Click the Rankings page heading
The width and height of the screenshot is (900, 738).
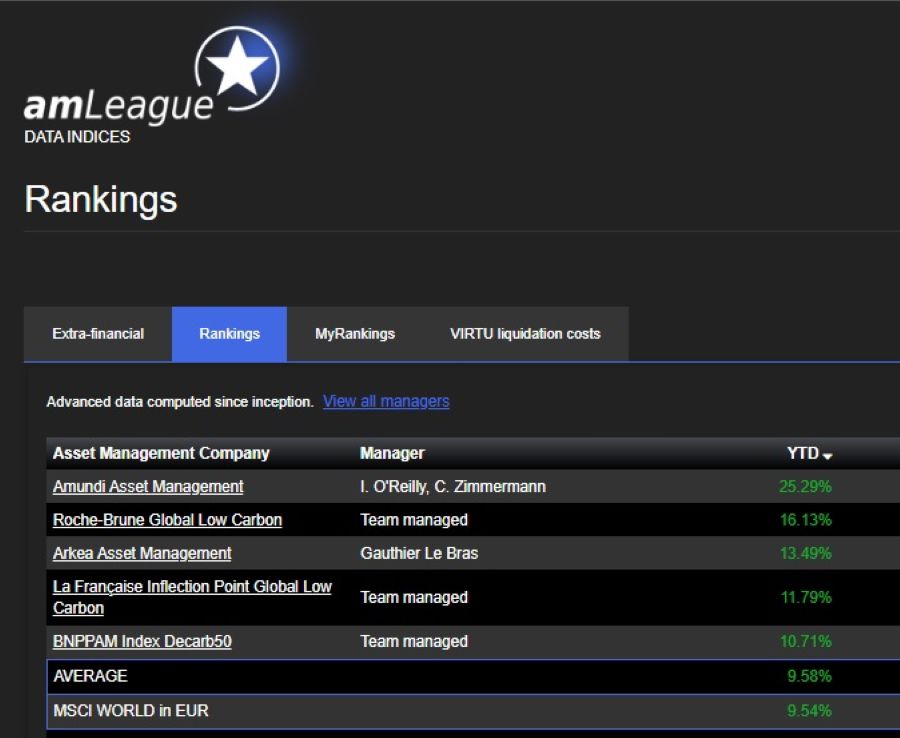101,200
